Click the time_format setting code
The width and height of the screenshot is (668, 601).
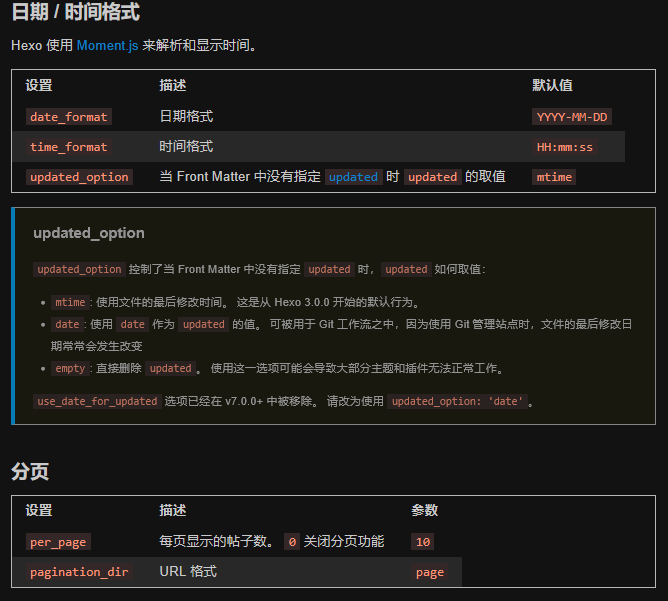pyautogui.click(x=69, y=147)
